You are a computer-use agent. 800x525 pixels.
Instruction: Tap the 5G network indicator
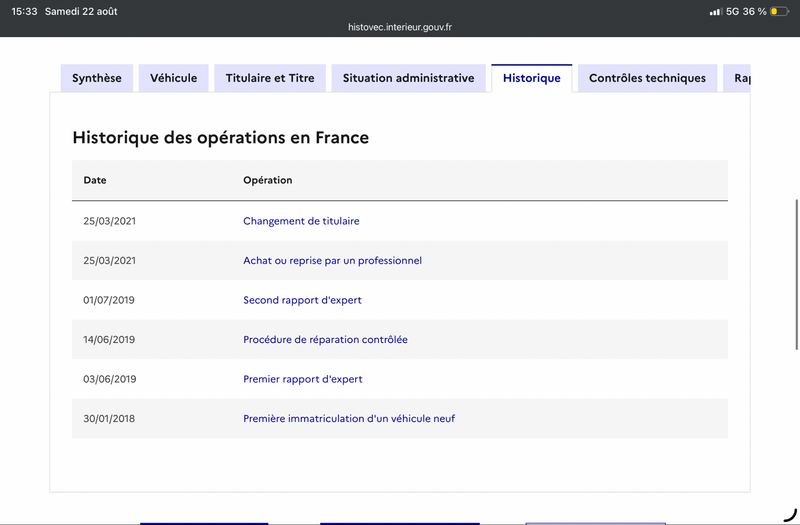pos(733,11)
